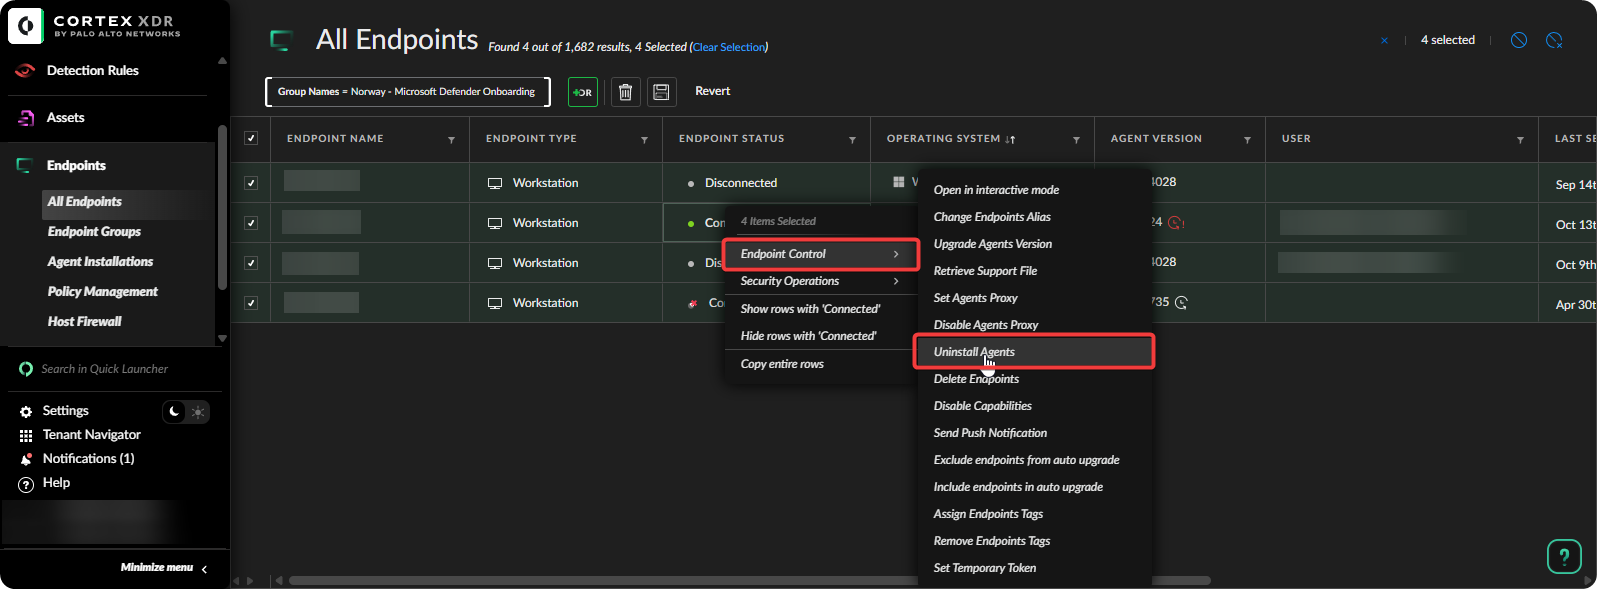
Task: Open the Notifications bell in the sidebar
Action: [26, 459]
